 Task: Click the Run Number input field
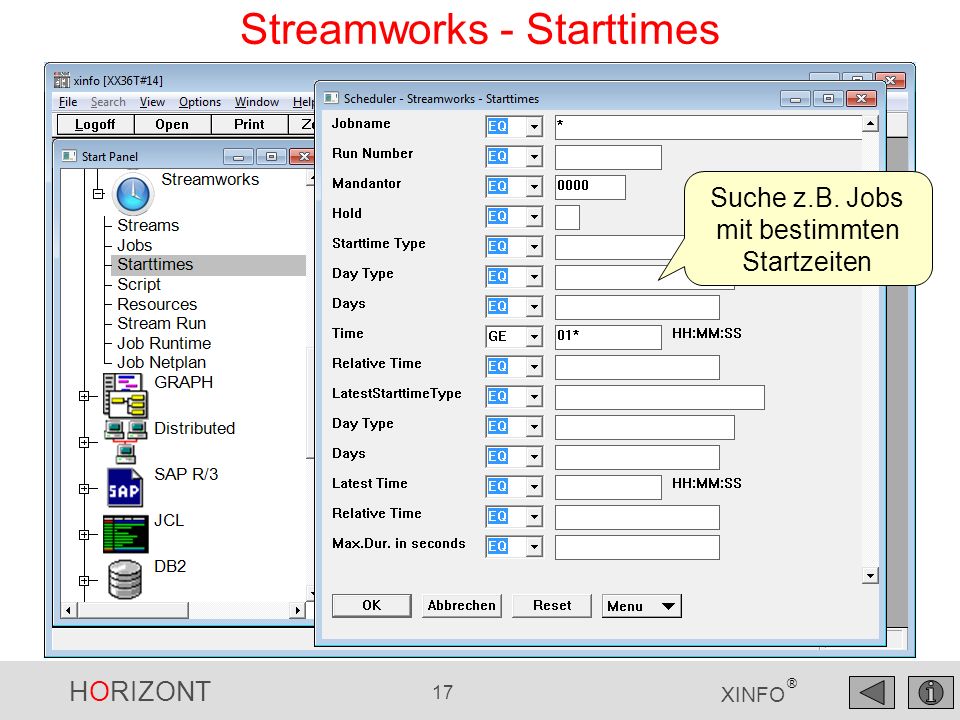coord(608,157)
